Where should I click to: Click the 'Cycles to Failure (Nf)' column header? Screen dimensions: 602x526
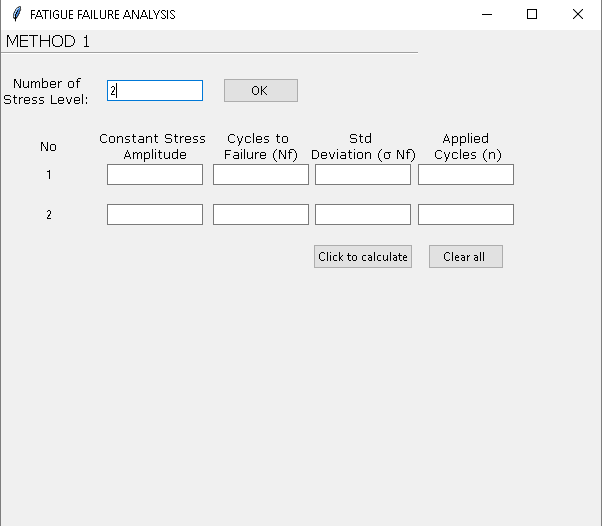click(x=261, y=146)
